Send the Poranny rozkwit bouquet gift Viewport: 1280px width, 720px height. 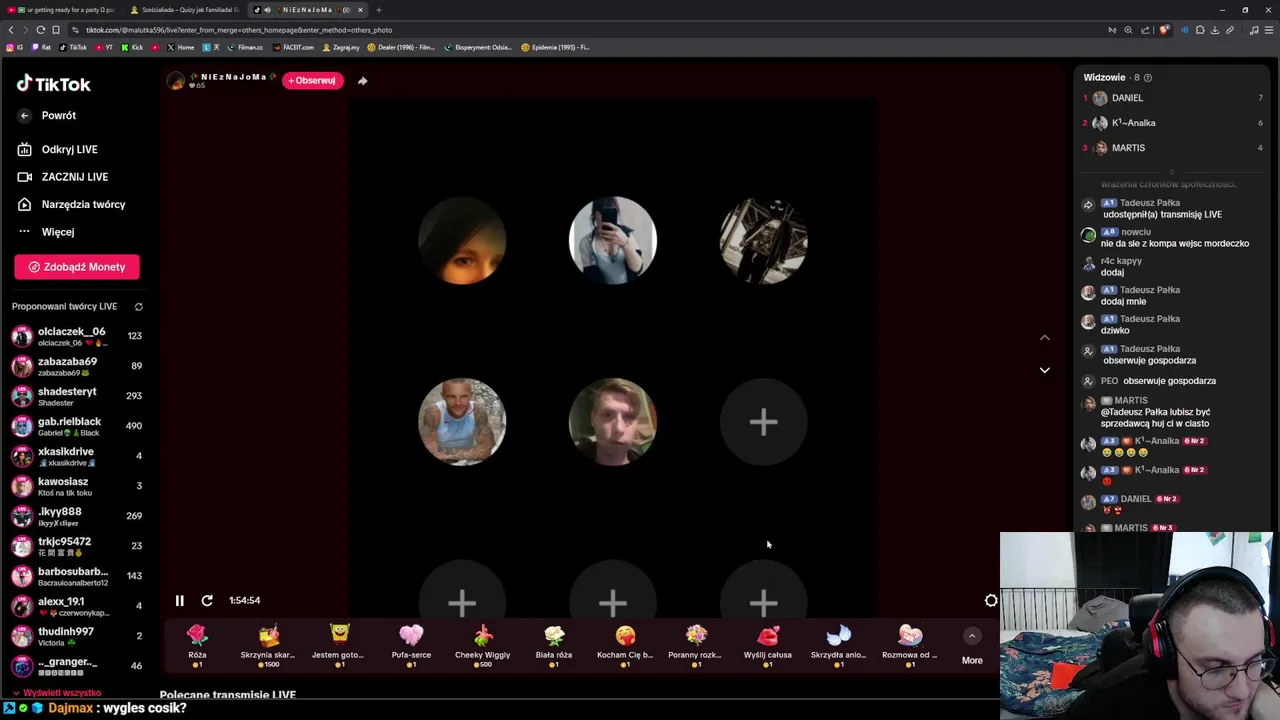pyautogui.click(x=696, y=645)
